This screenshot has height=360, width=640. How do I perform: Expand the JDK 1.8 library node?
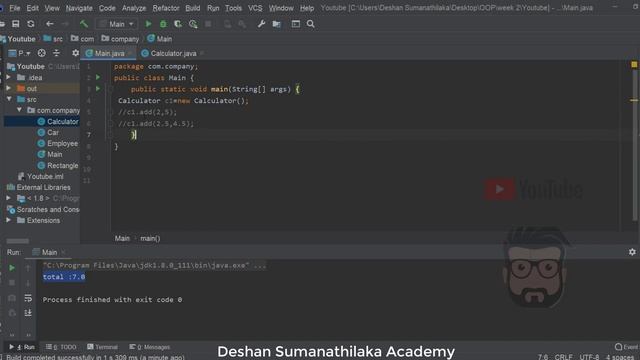9,198
